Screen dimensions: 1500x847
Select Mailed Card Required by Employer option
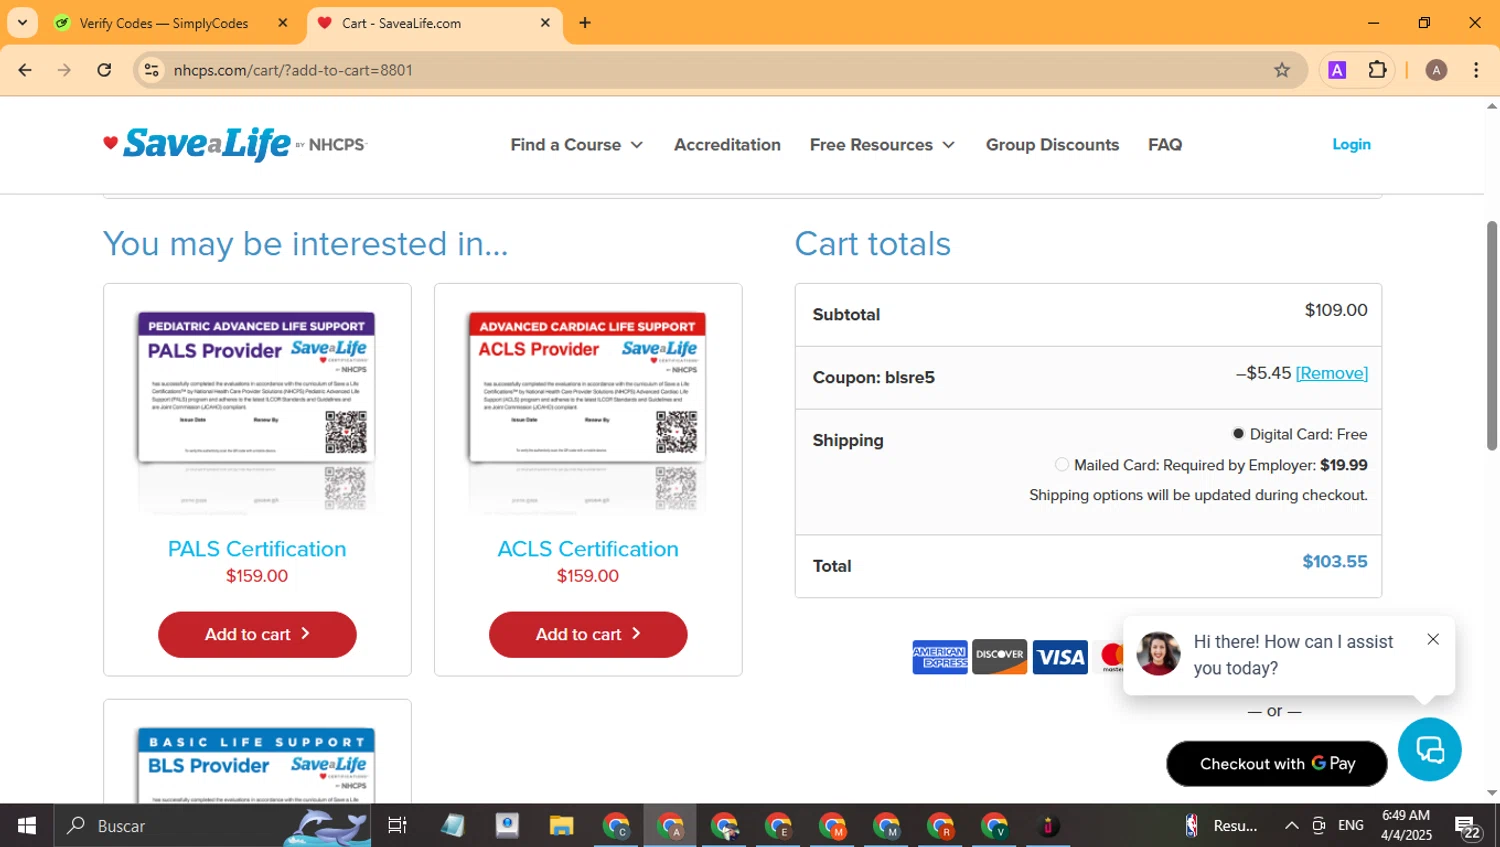point(1062,465)
